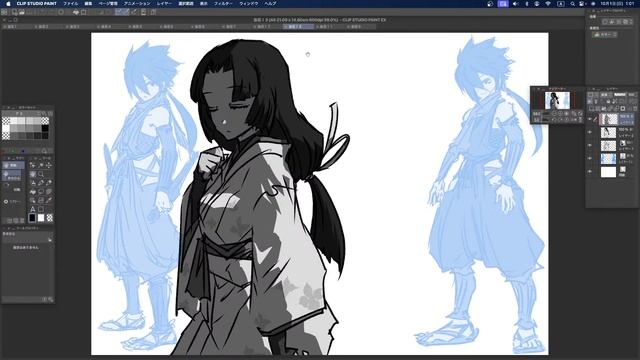640x360 pixels.
Task: Open the Apple menu
Action: (x=7, y=3)
